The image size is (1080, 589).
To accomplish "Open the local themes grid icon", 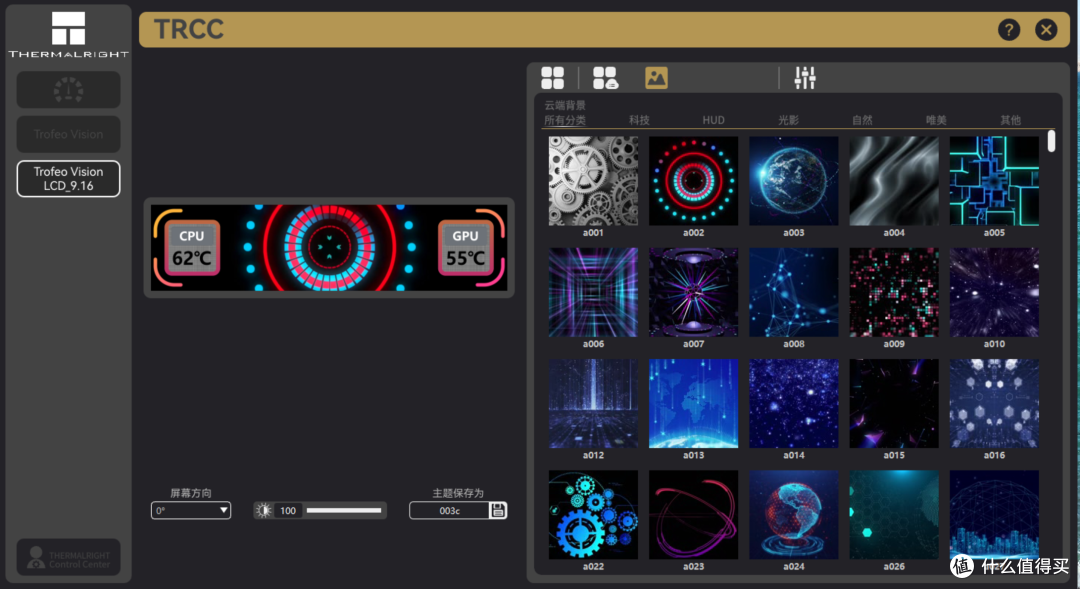I will [552, 78].
